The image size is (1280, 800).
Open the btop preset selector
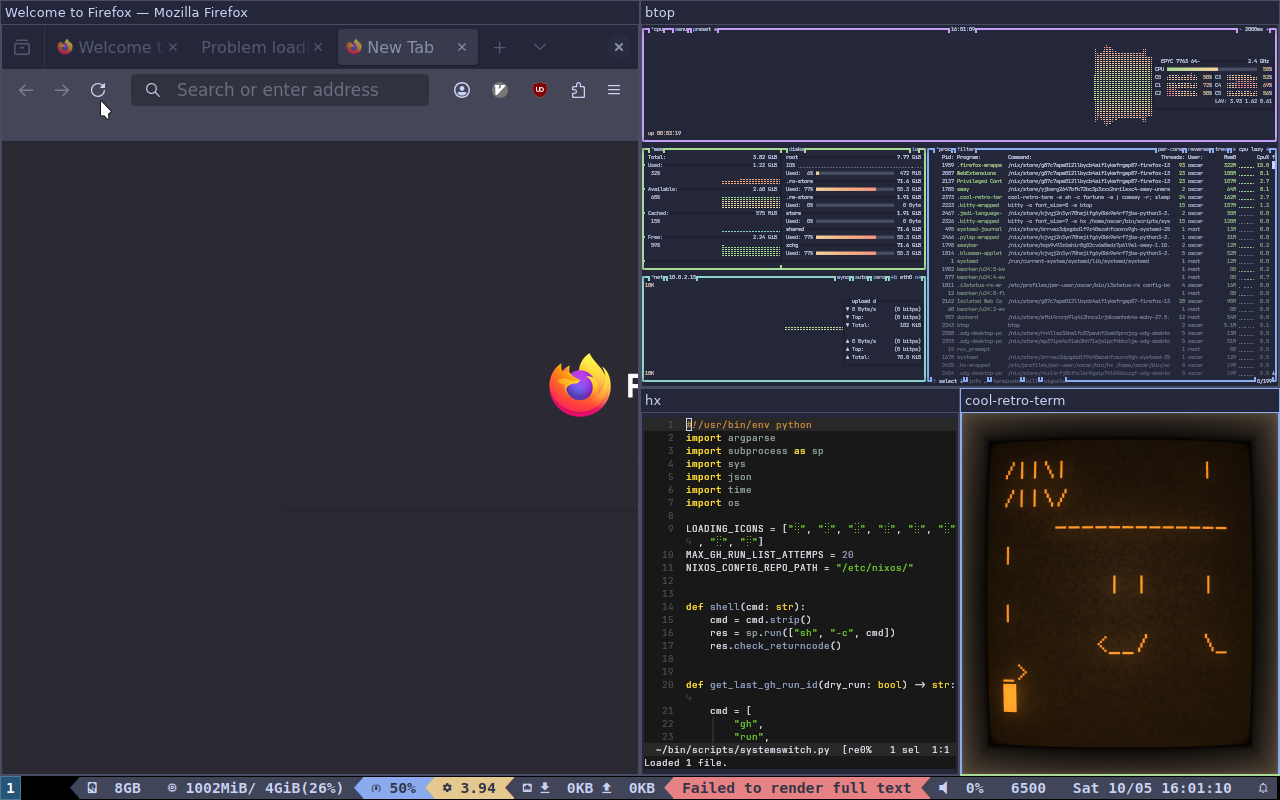pos(703,29)
